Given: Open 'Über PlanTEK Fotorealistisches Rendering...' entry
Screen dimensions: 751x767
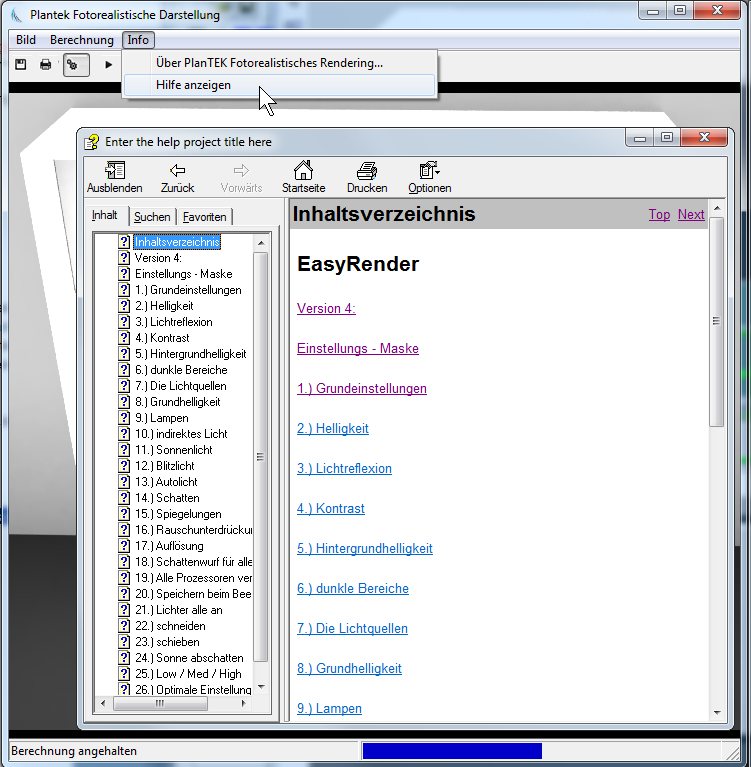Looking at the screenshot, I should coord(269,62).
